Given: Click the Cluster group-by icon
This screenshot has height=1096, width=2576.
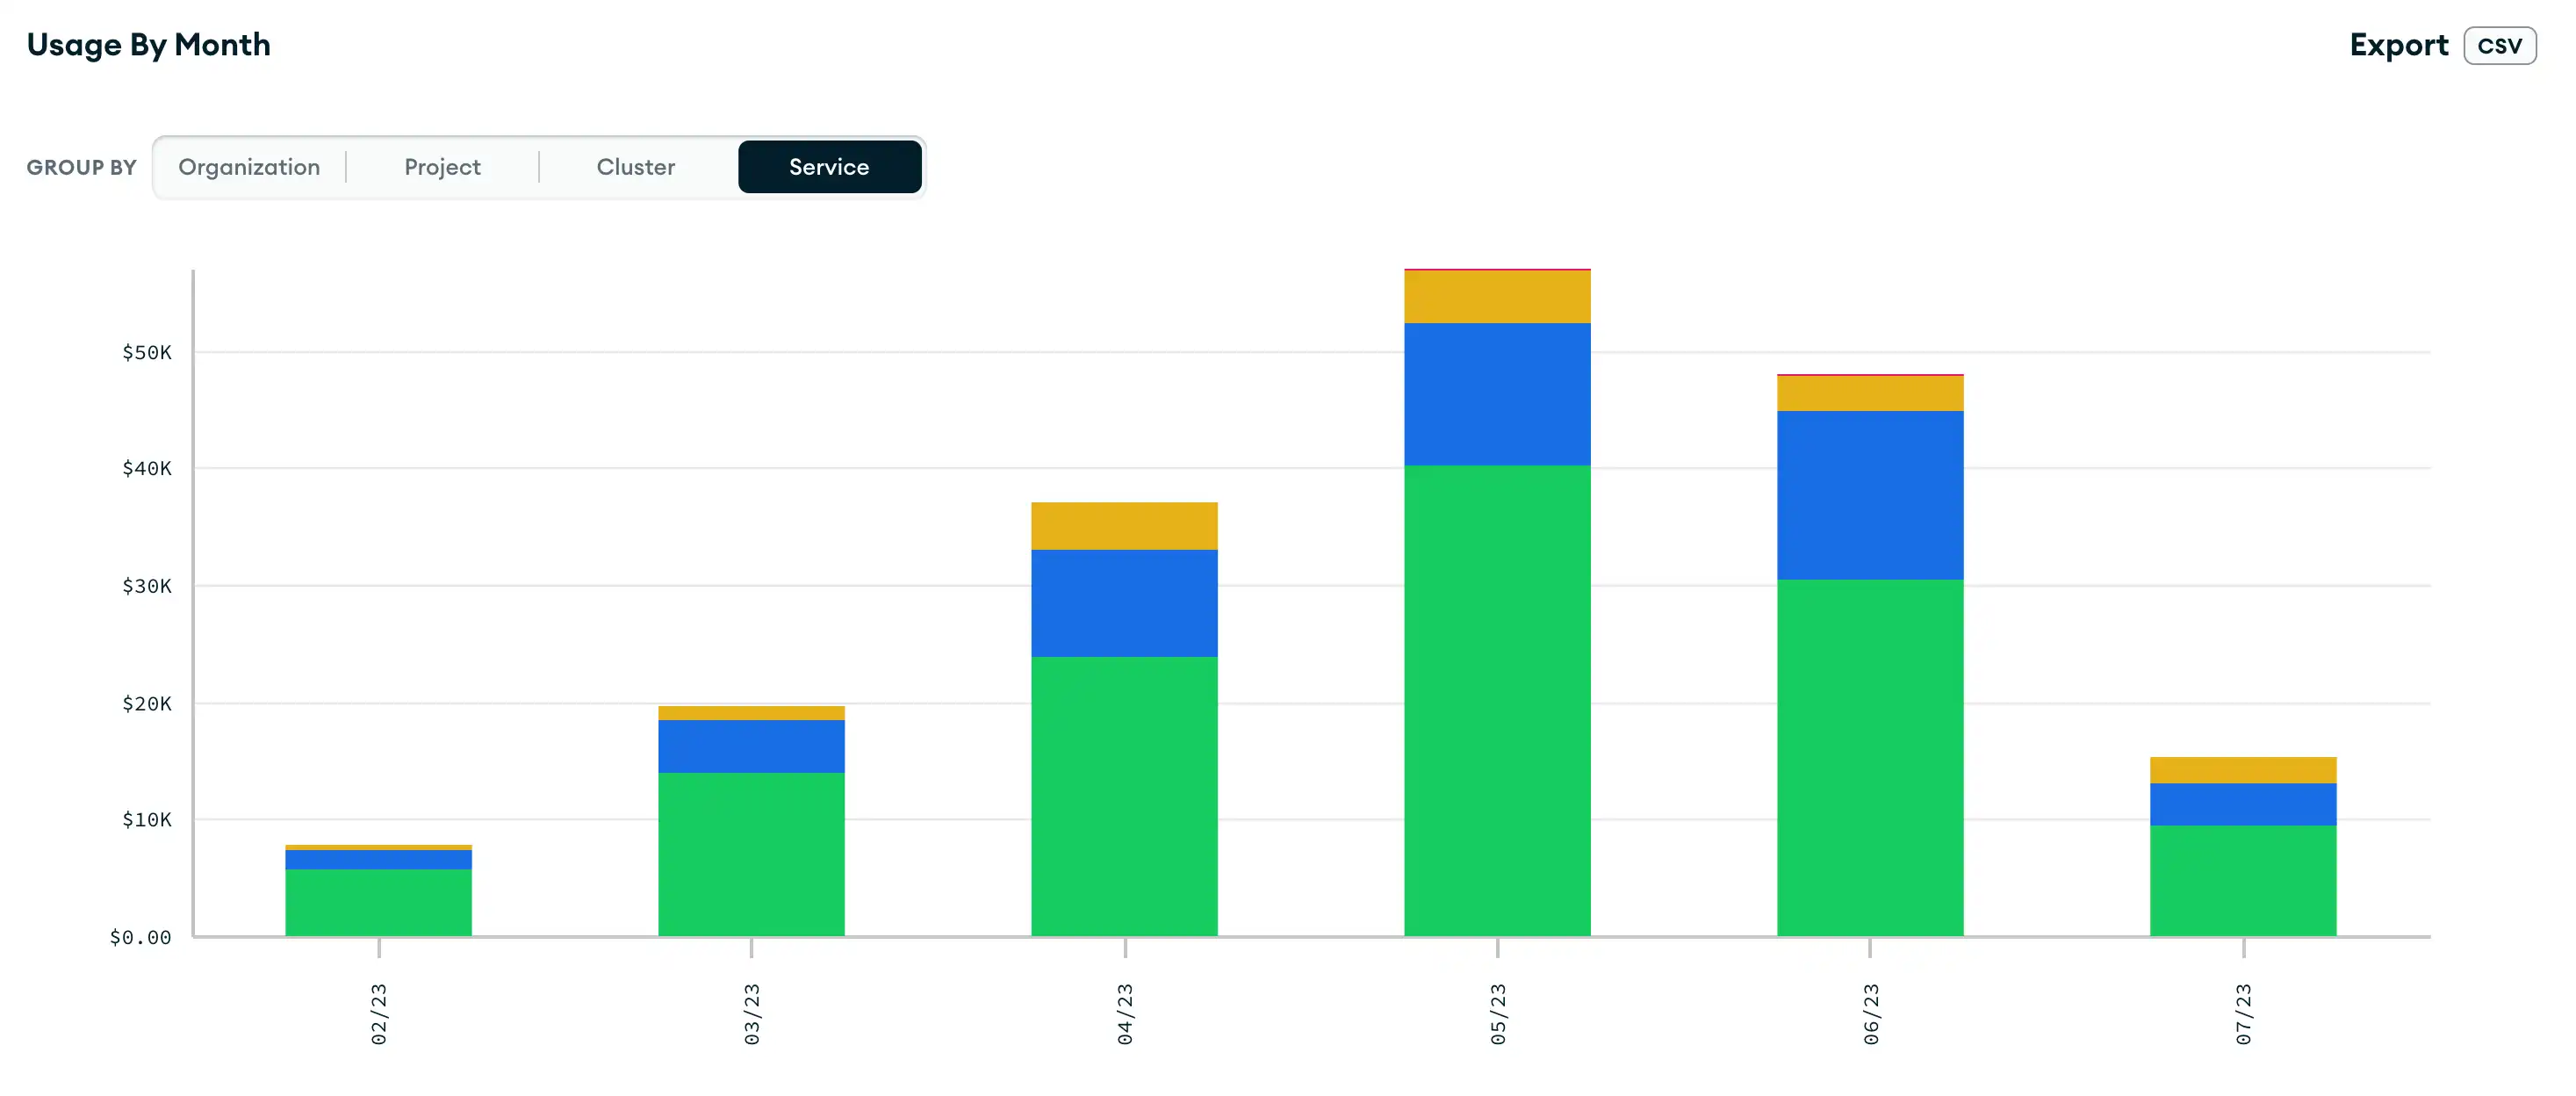Looking at the screenshot, I should pos(634,166).
